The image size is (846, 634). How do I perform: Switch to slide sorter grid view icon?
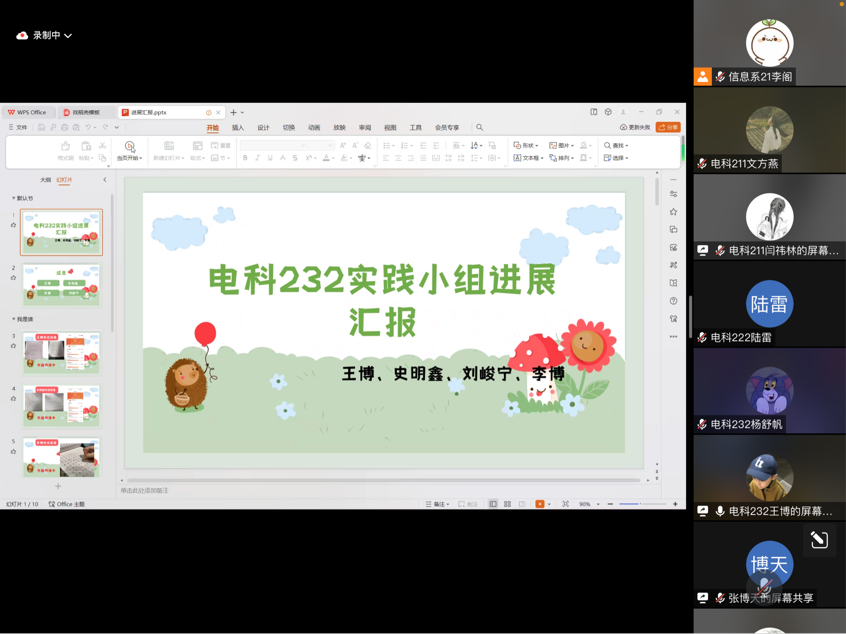pyautogui.click(x=507, y=504)
